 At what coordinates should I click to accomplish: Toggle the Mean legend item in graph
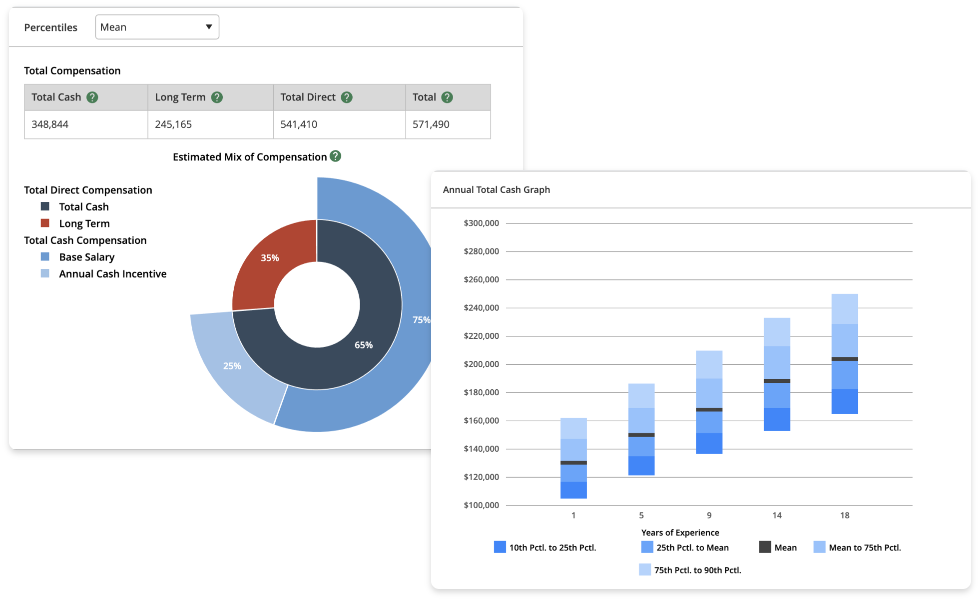click(778, 548)
